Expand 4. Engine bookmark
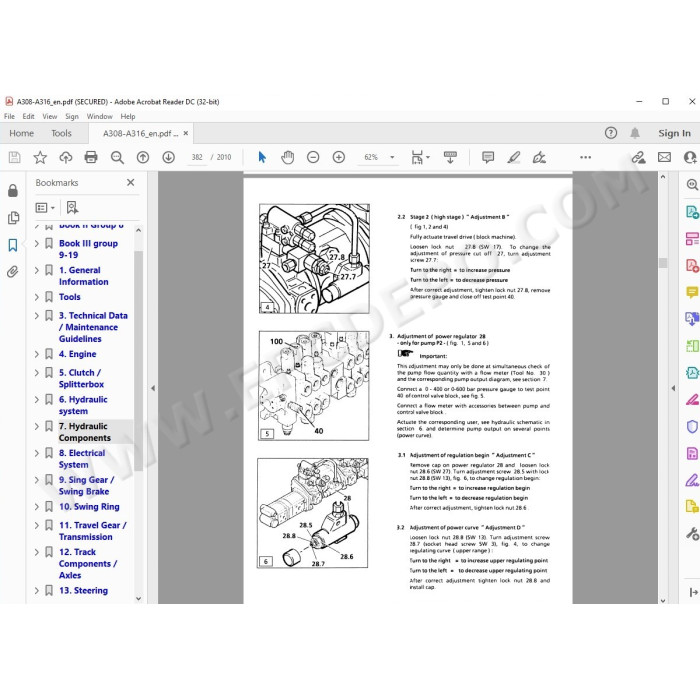Screen dimensions: 700x700 pos(37,354)
